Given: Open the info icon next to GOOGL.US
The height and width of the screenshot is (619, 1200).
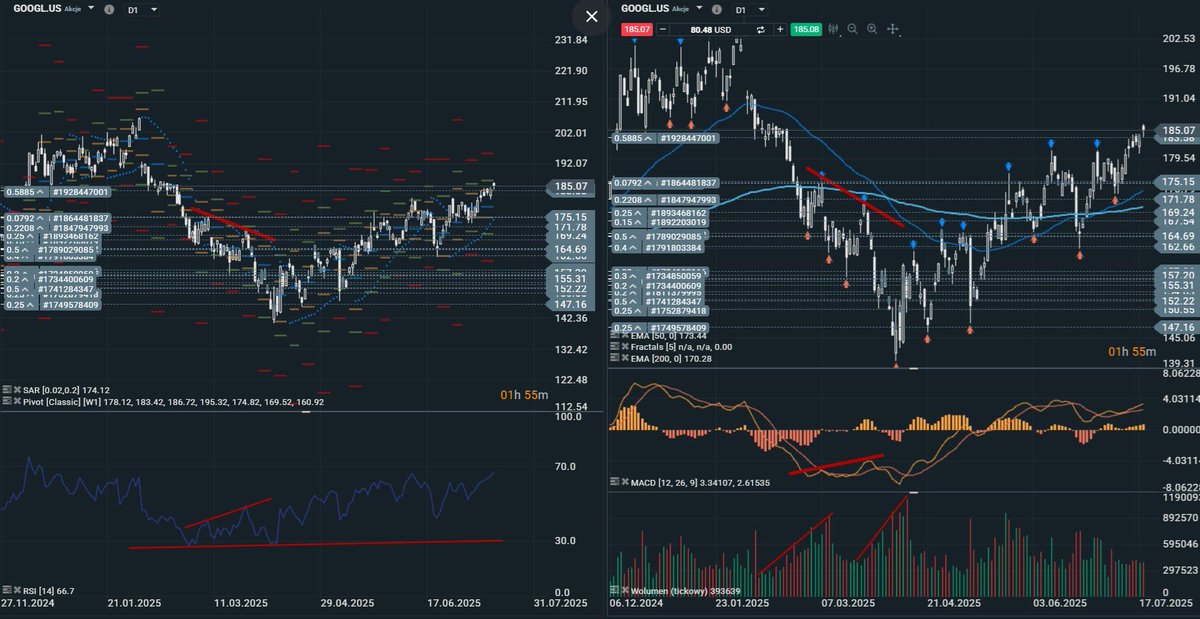Looking at the screenshot, I should [716, 8].
